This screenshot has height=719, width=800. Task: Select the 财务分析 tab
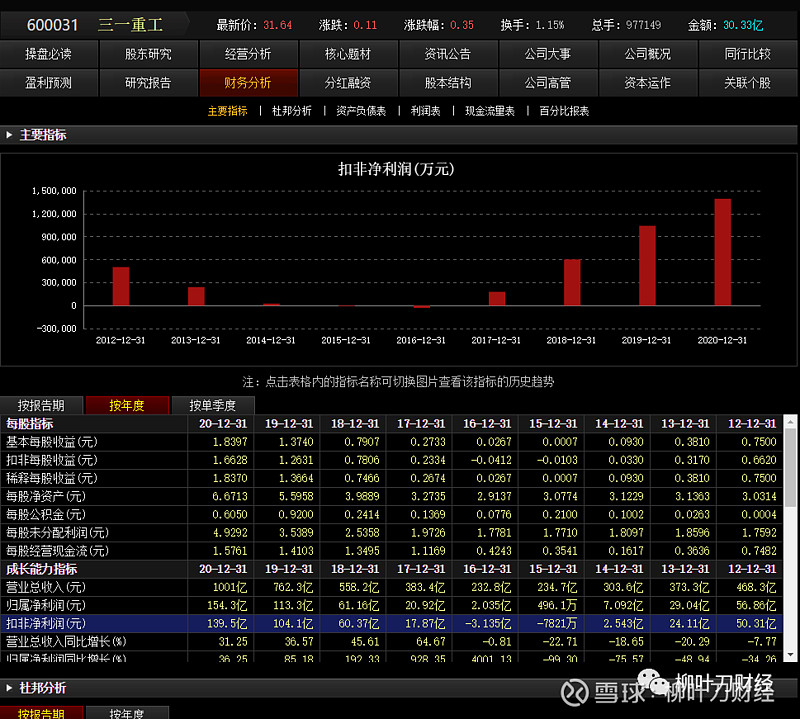click(248, 83)
